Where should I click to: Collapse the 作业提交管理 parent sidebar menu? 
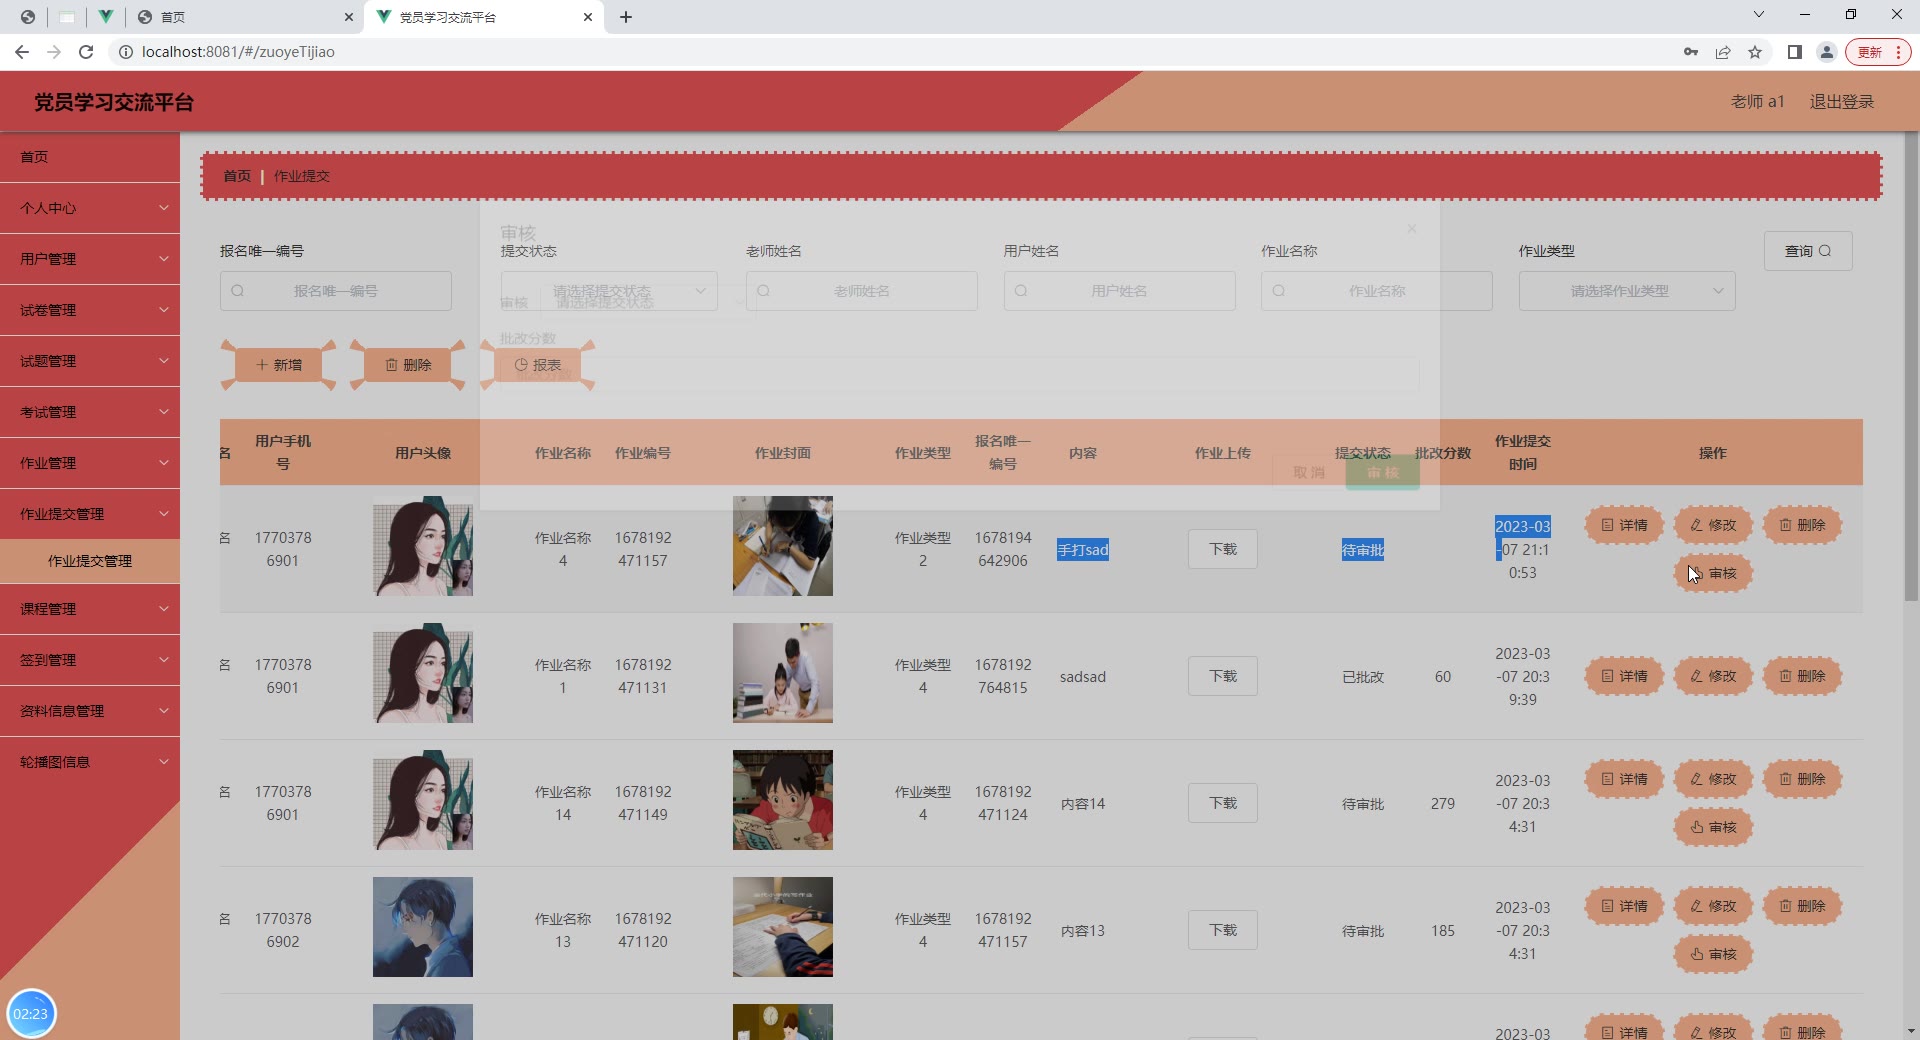90,514
